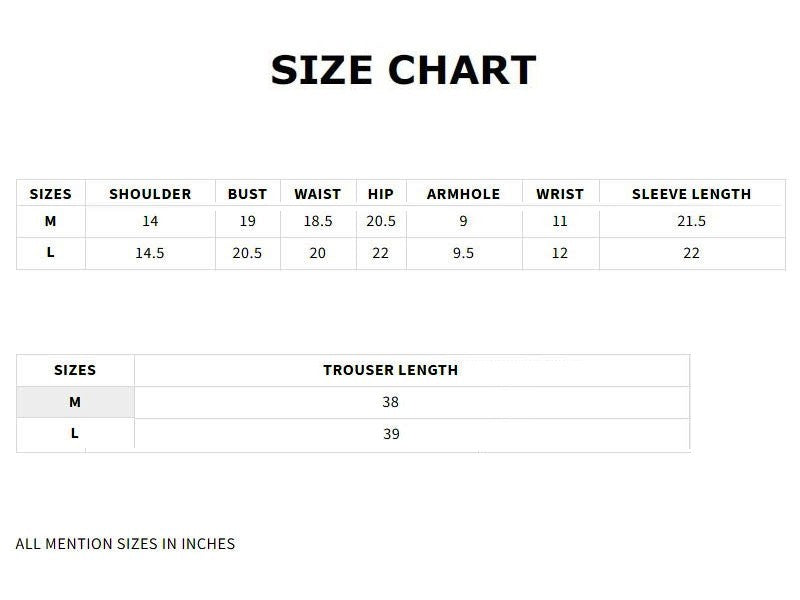Click the highlighted M cell in trouser table
The width and height of the screenshot is (800, 600).
75,402
